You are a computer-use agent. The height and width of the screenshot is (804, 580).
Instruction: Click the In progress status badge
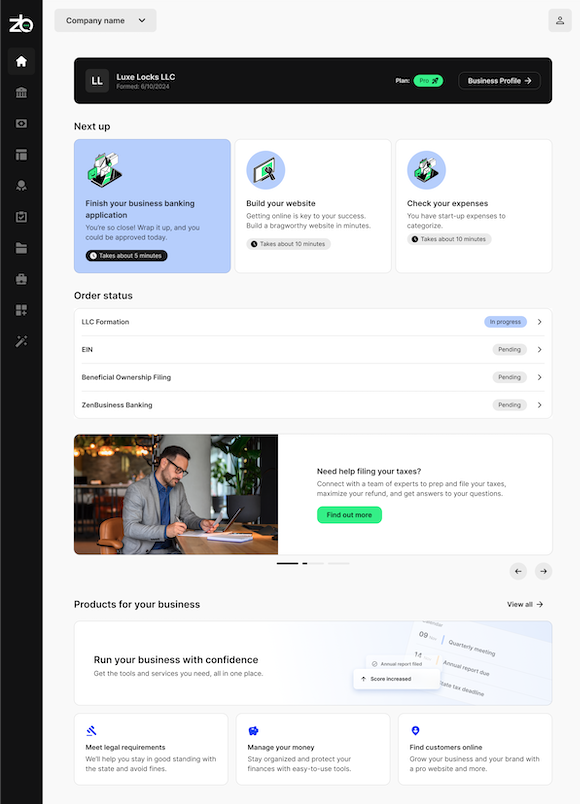[x=505, y=322]
